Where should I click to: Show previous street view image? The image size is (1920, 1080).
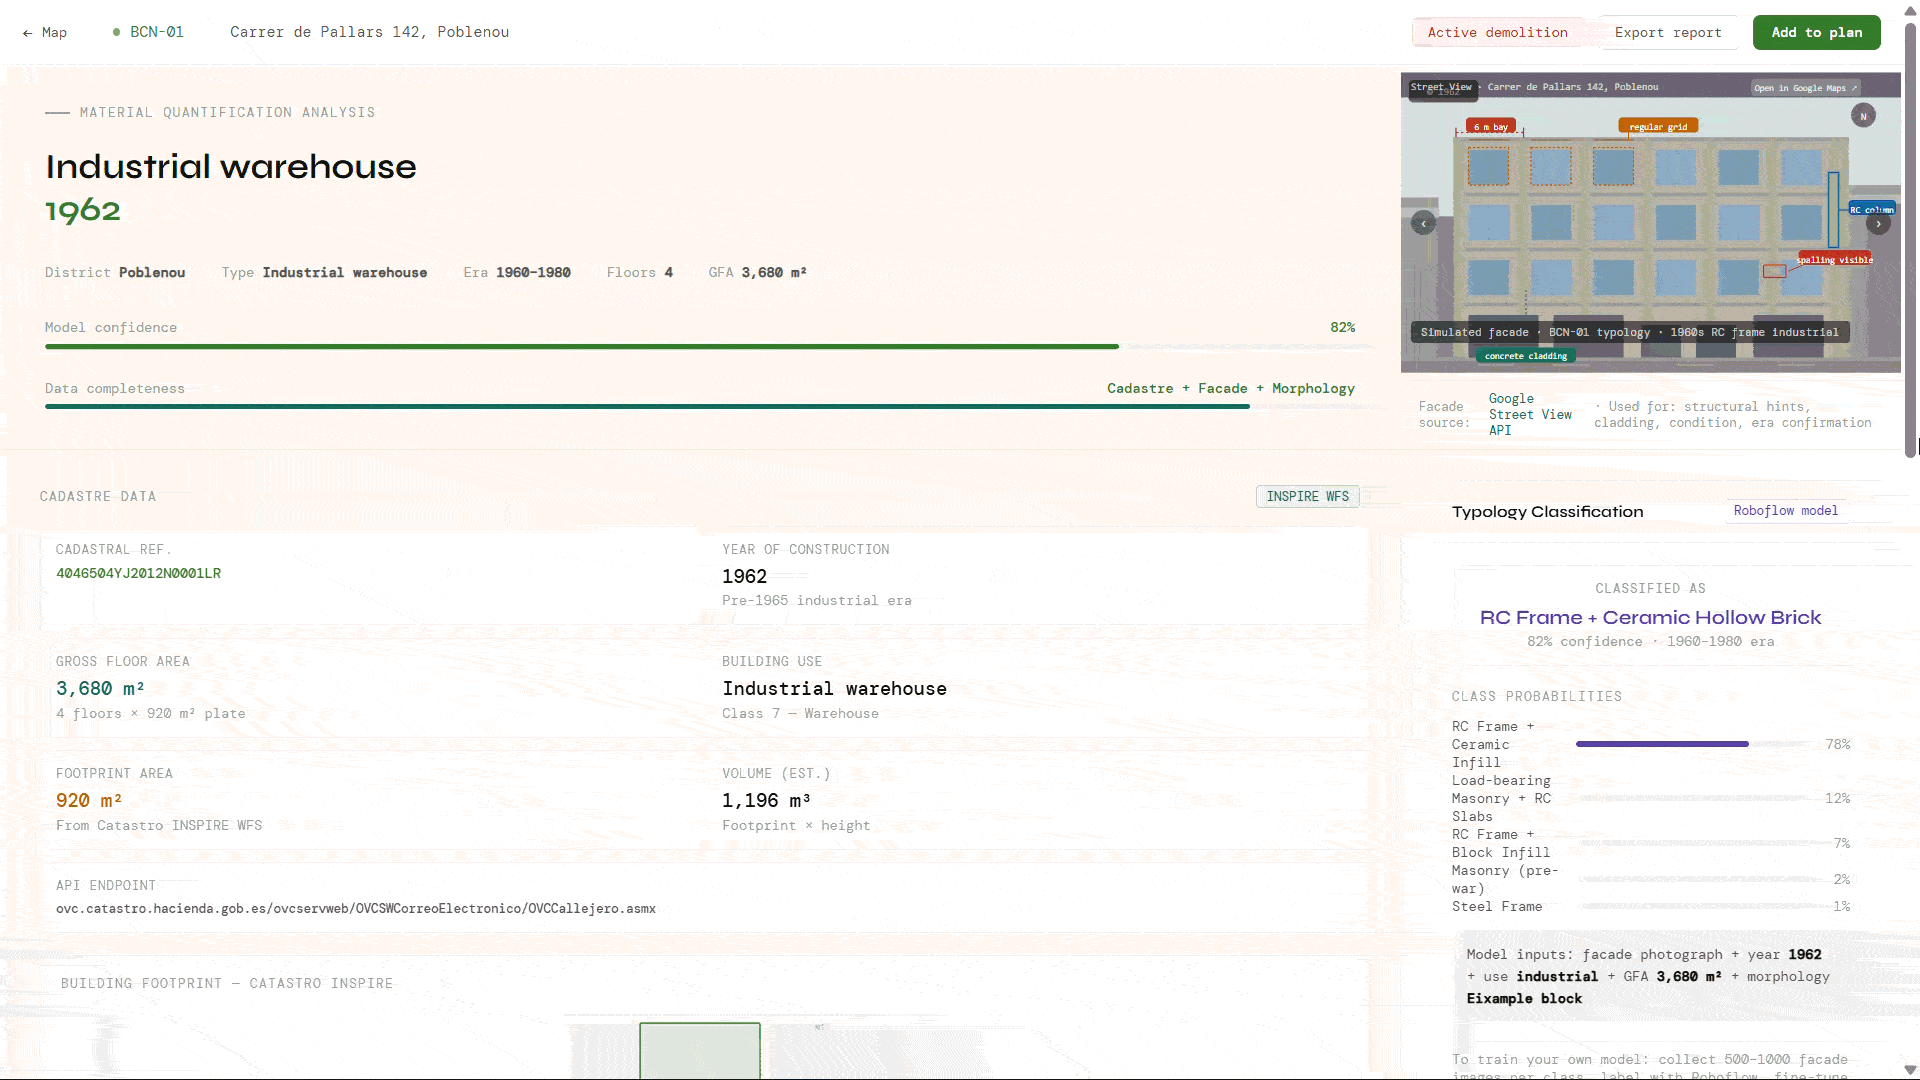coord(1423,224)
